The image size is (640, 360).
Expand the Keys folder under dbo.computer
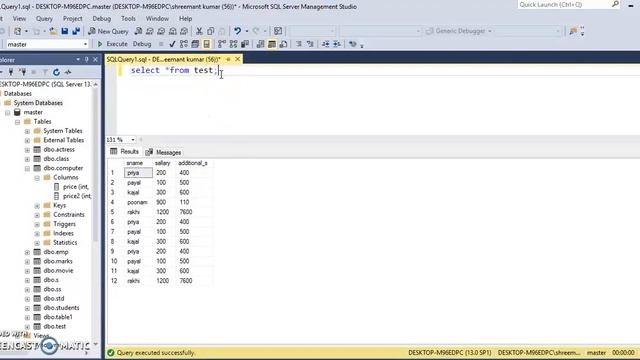click(x=37, y=206)
